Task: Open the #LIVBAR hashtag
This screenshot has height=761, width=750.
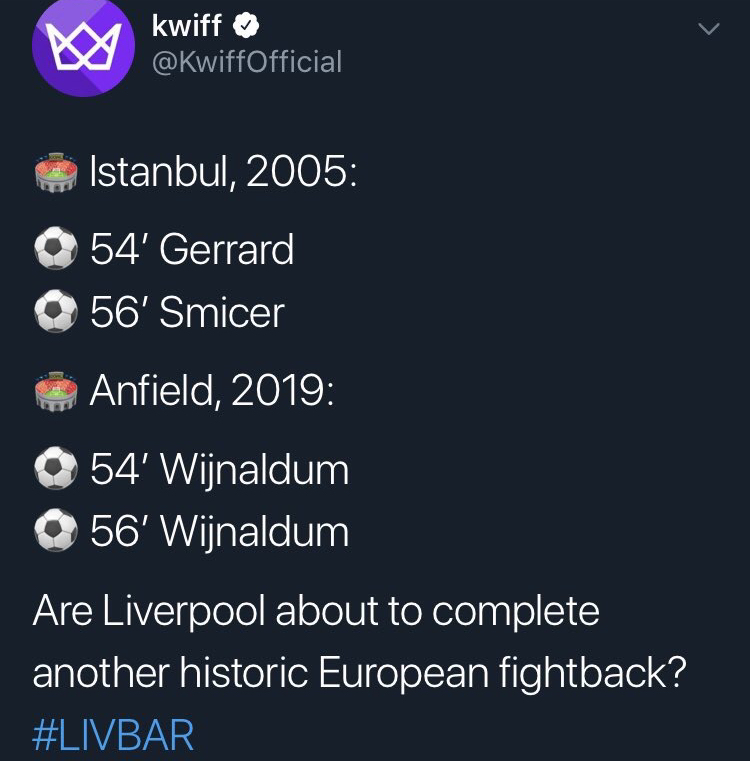Action: click(x=113, y=736)
